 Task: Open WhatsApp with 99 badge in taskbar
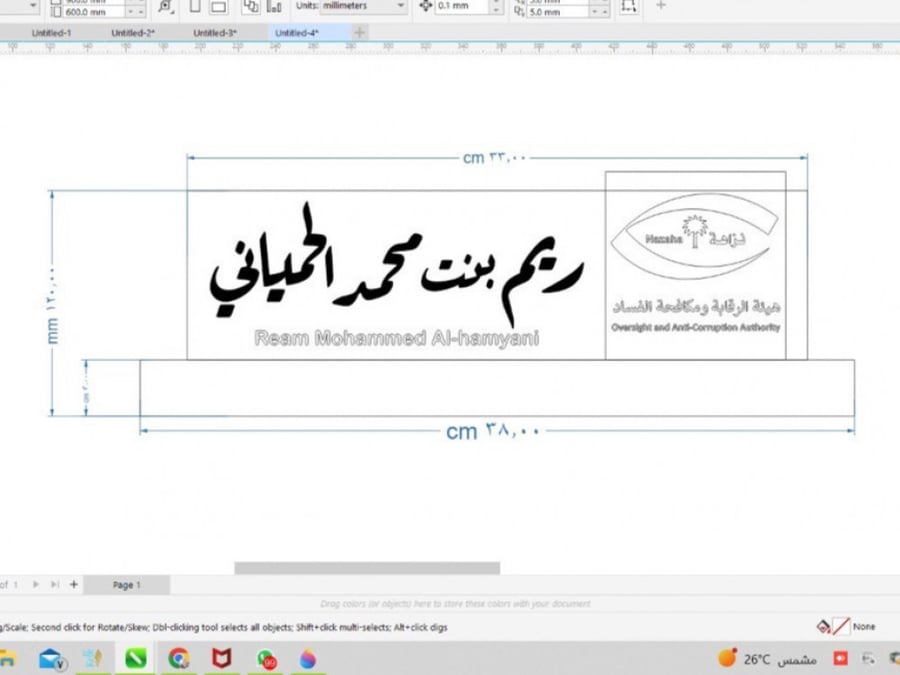click(x=266, y=659)
